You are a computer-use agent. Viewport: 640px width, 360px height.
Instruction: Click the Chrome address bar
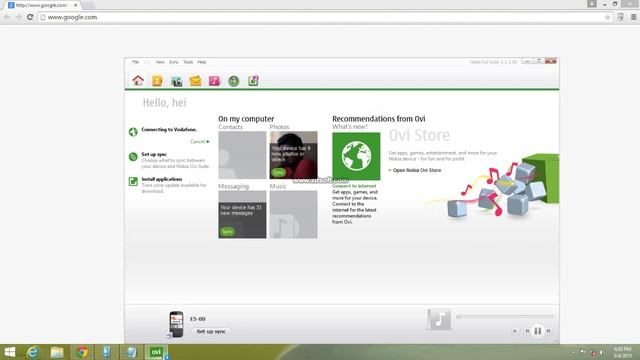(x=325, y=17)
